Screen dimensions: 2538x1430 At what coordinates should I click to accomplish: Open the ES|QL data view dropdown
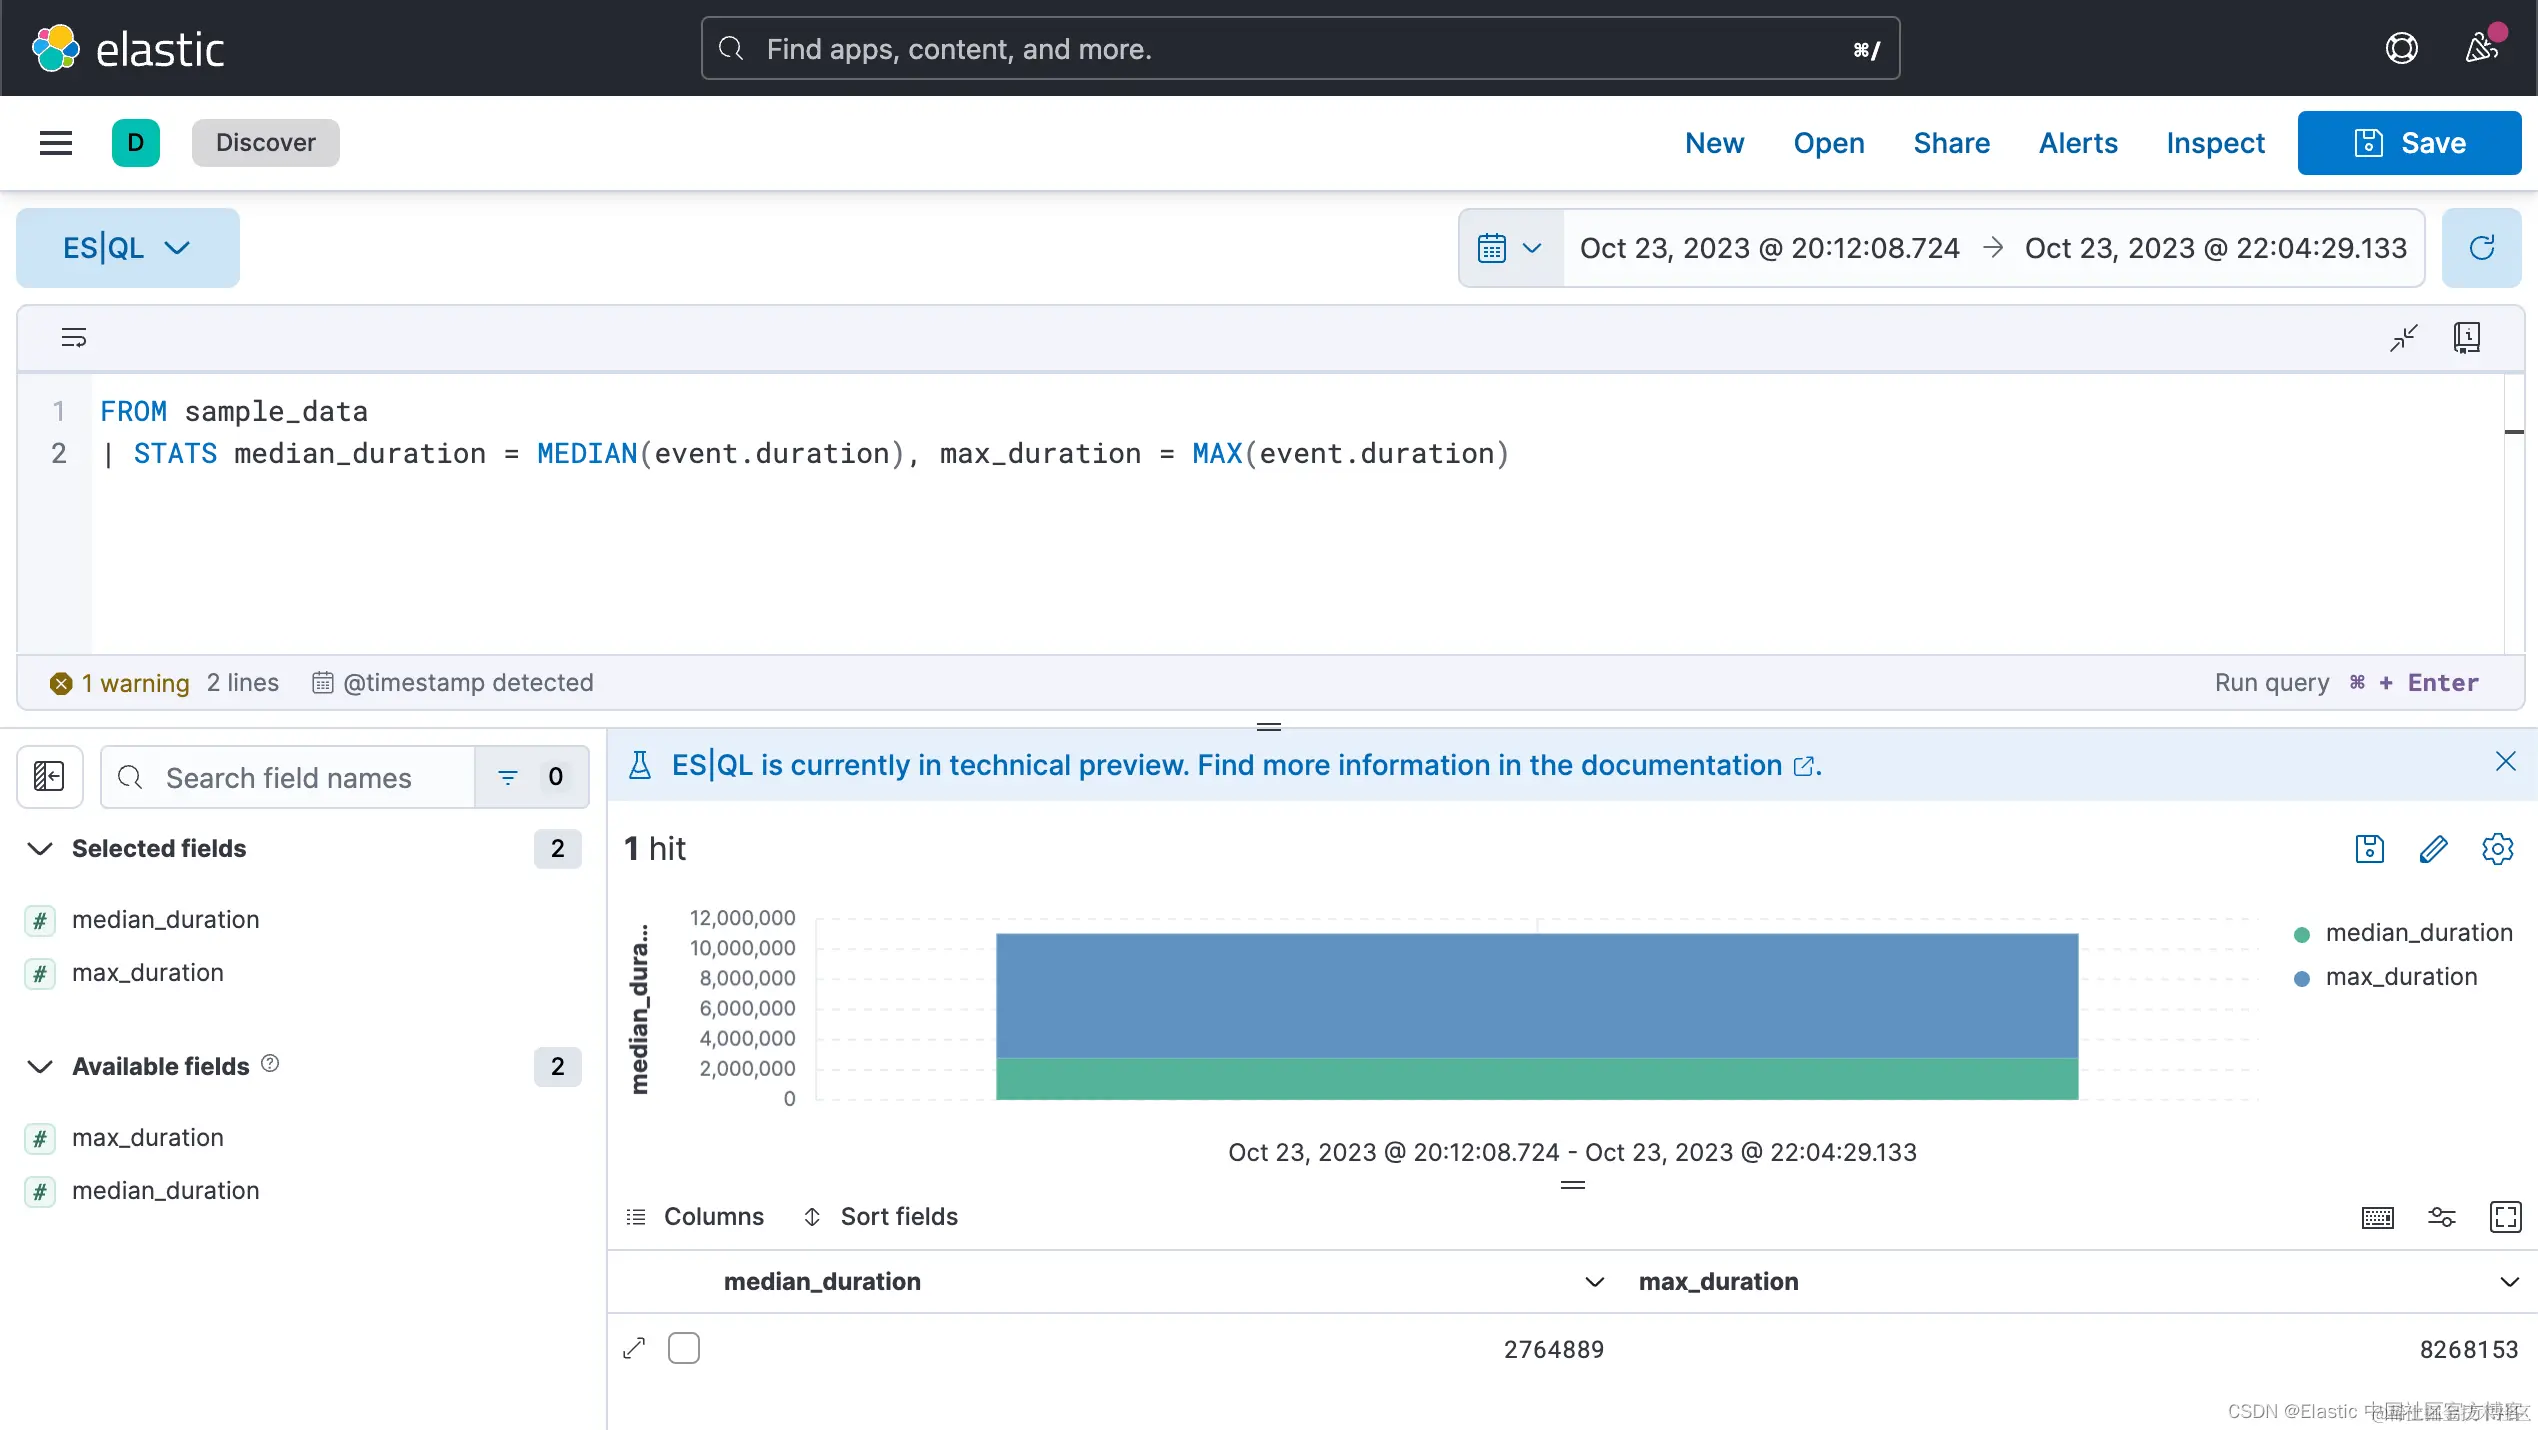click(x=127, y=248)
